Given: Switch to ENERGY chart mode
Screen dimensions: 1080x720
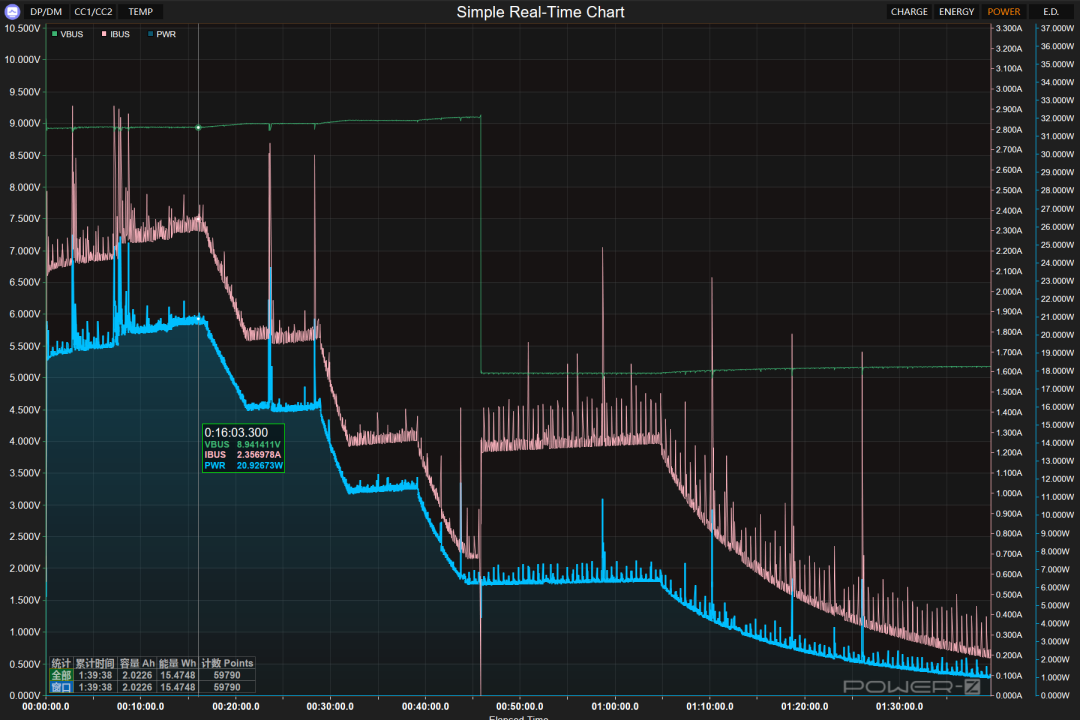Looking at the screenshot, I should 956,12.
